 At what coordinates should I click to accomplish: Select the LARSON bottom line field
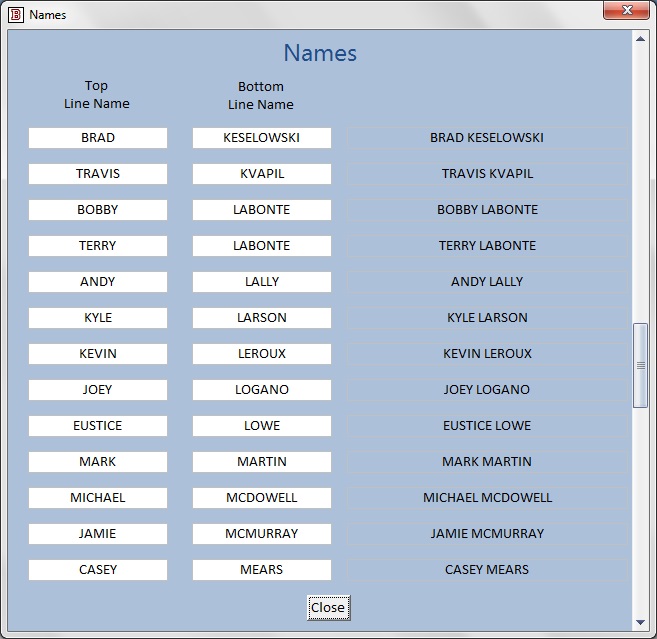(x=262, y=318)
